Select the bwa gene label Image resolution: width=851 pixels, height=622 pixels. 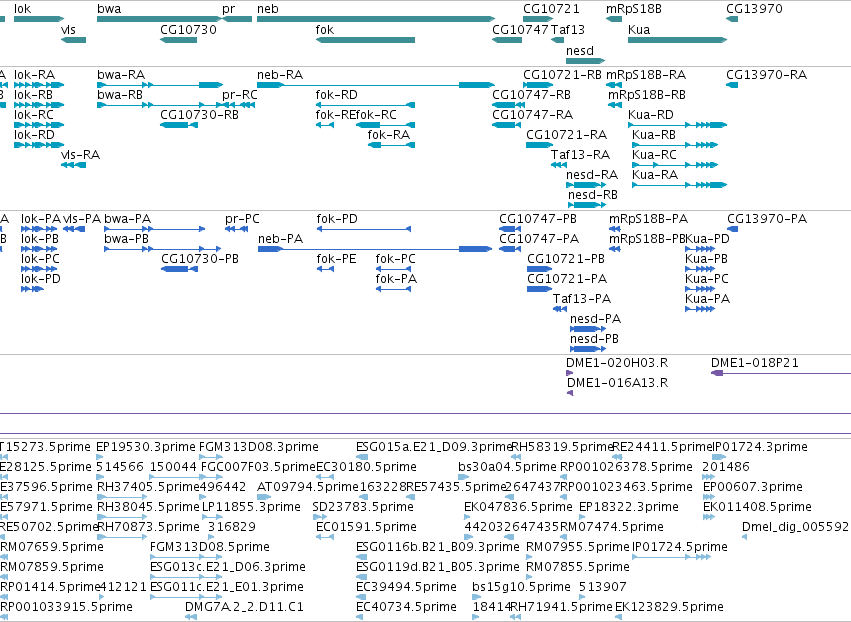[x=109, y=9]
